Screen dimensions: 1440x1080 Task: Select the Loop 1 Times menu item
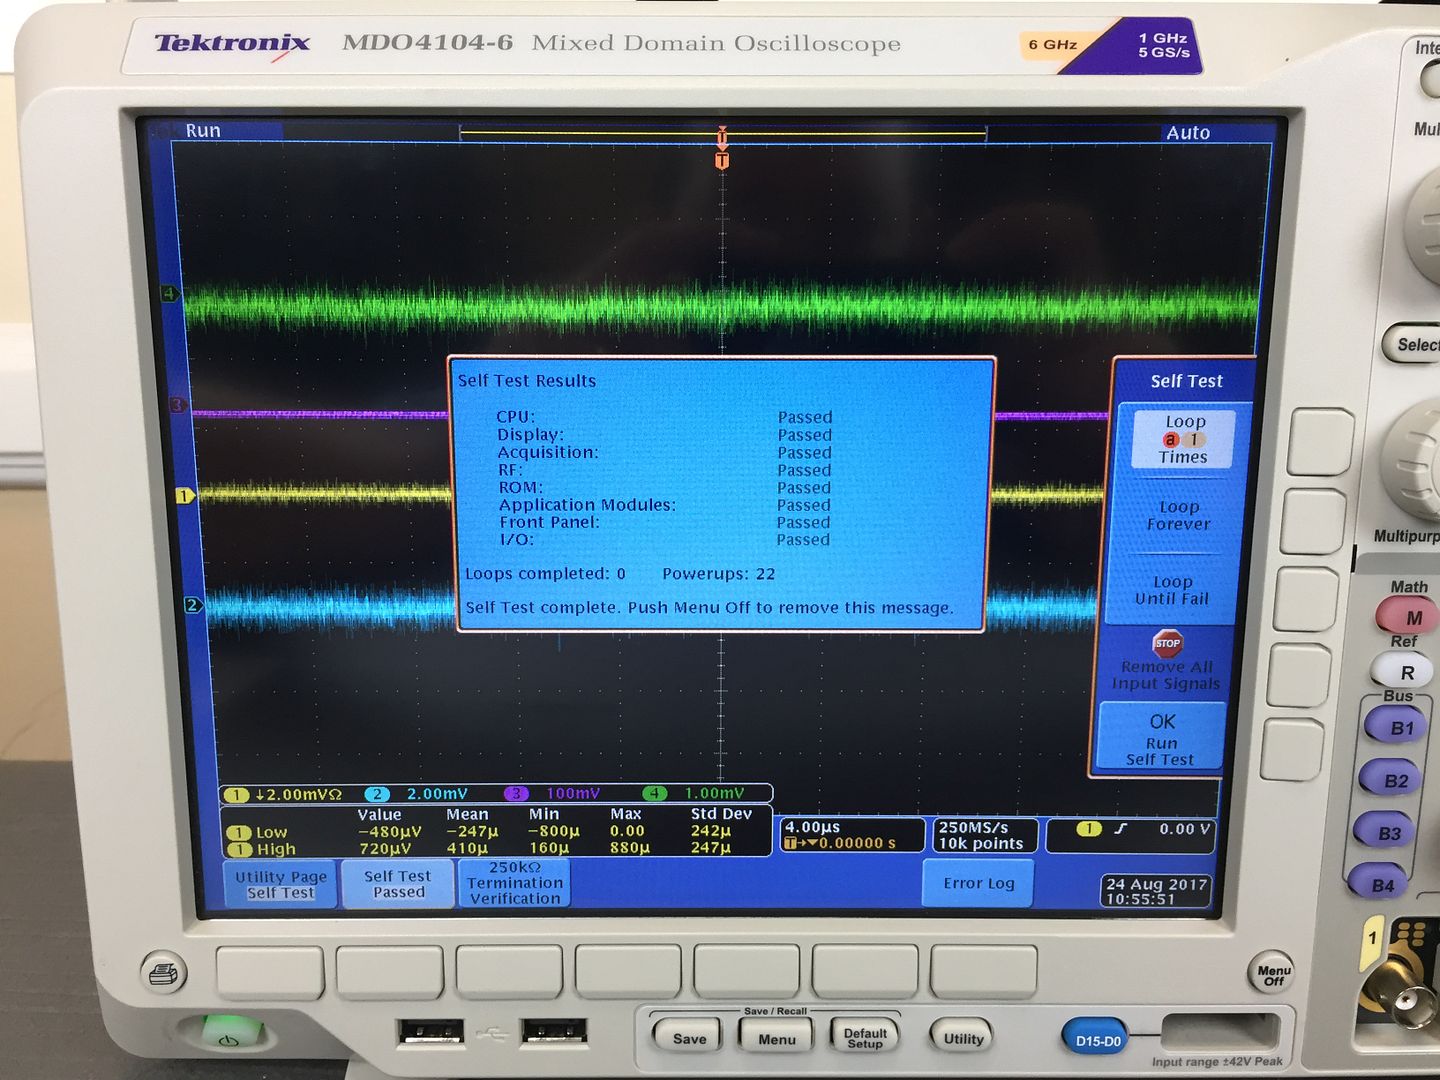[x=1184, y=439]
